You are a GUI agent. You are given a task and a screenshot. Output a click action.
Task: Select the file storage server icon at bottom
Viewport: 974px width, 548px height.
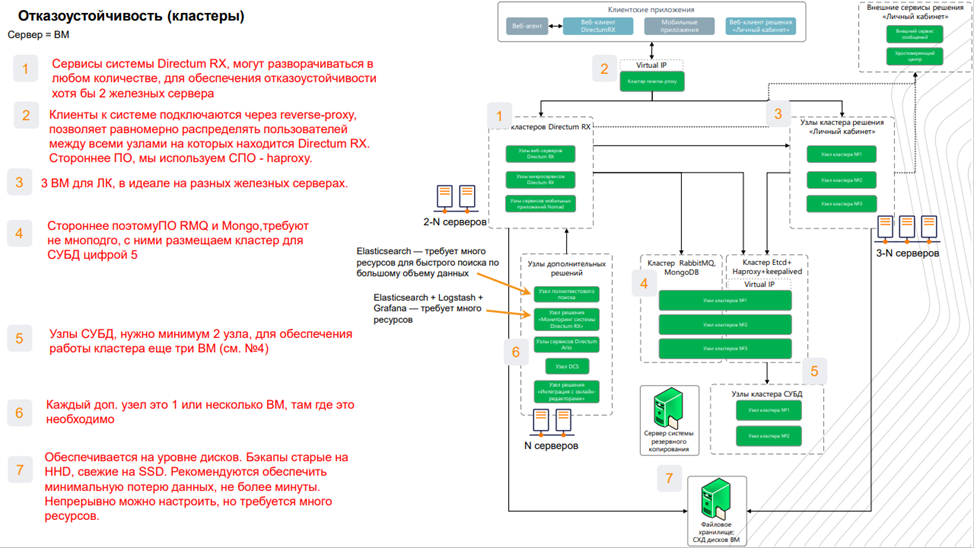(716, 498)
